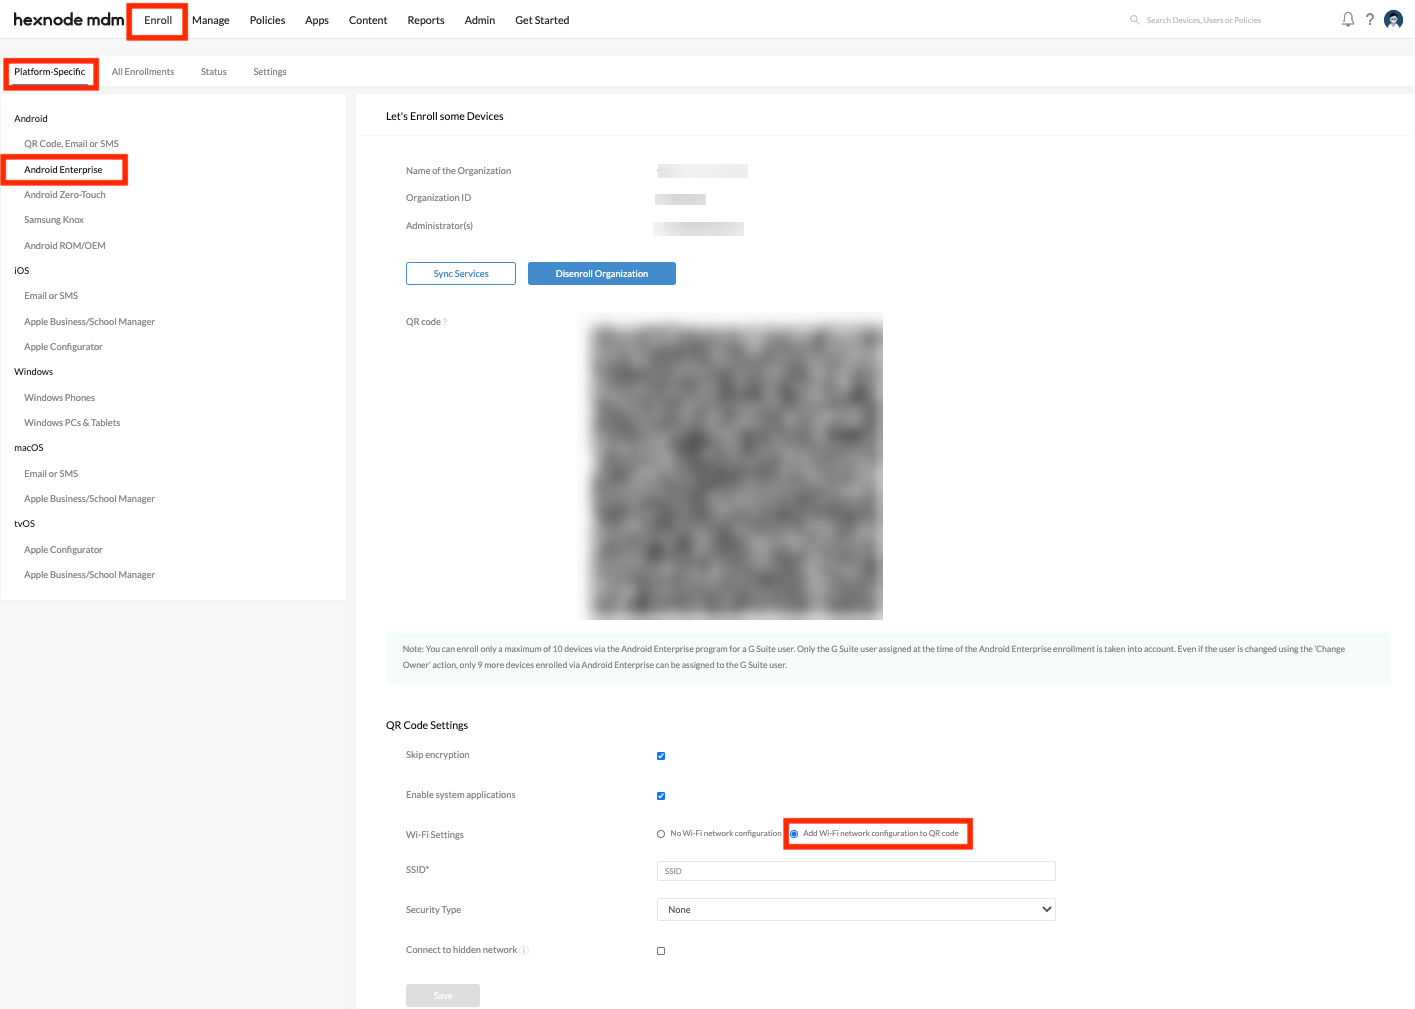Click the Android section heading

tap(31, 119)
